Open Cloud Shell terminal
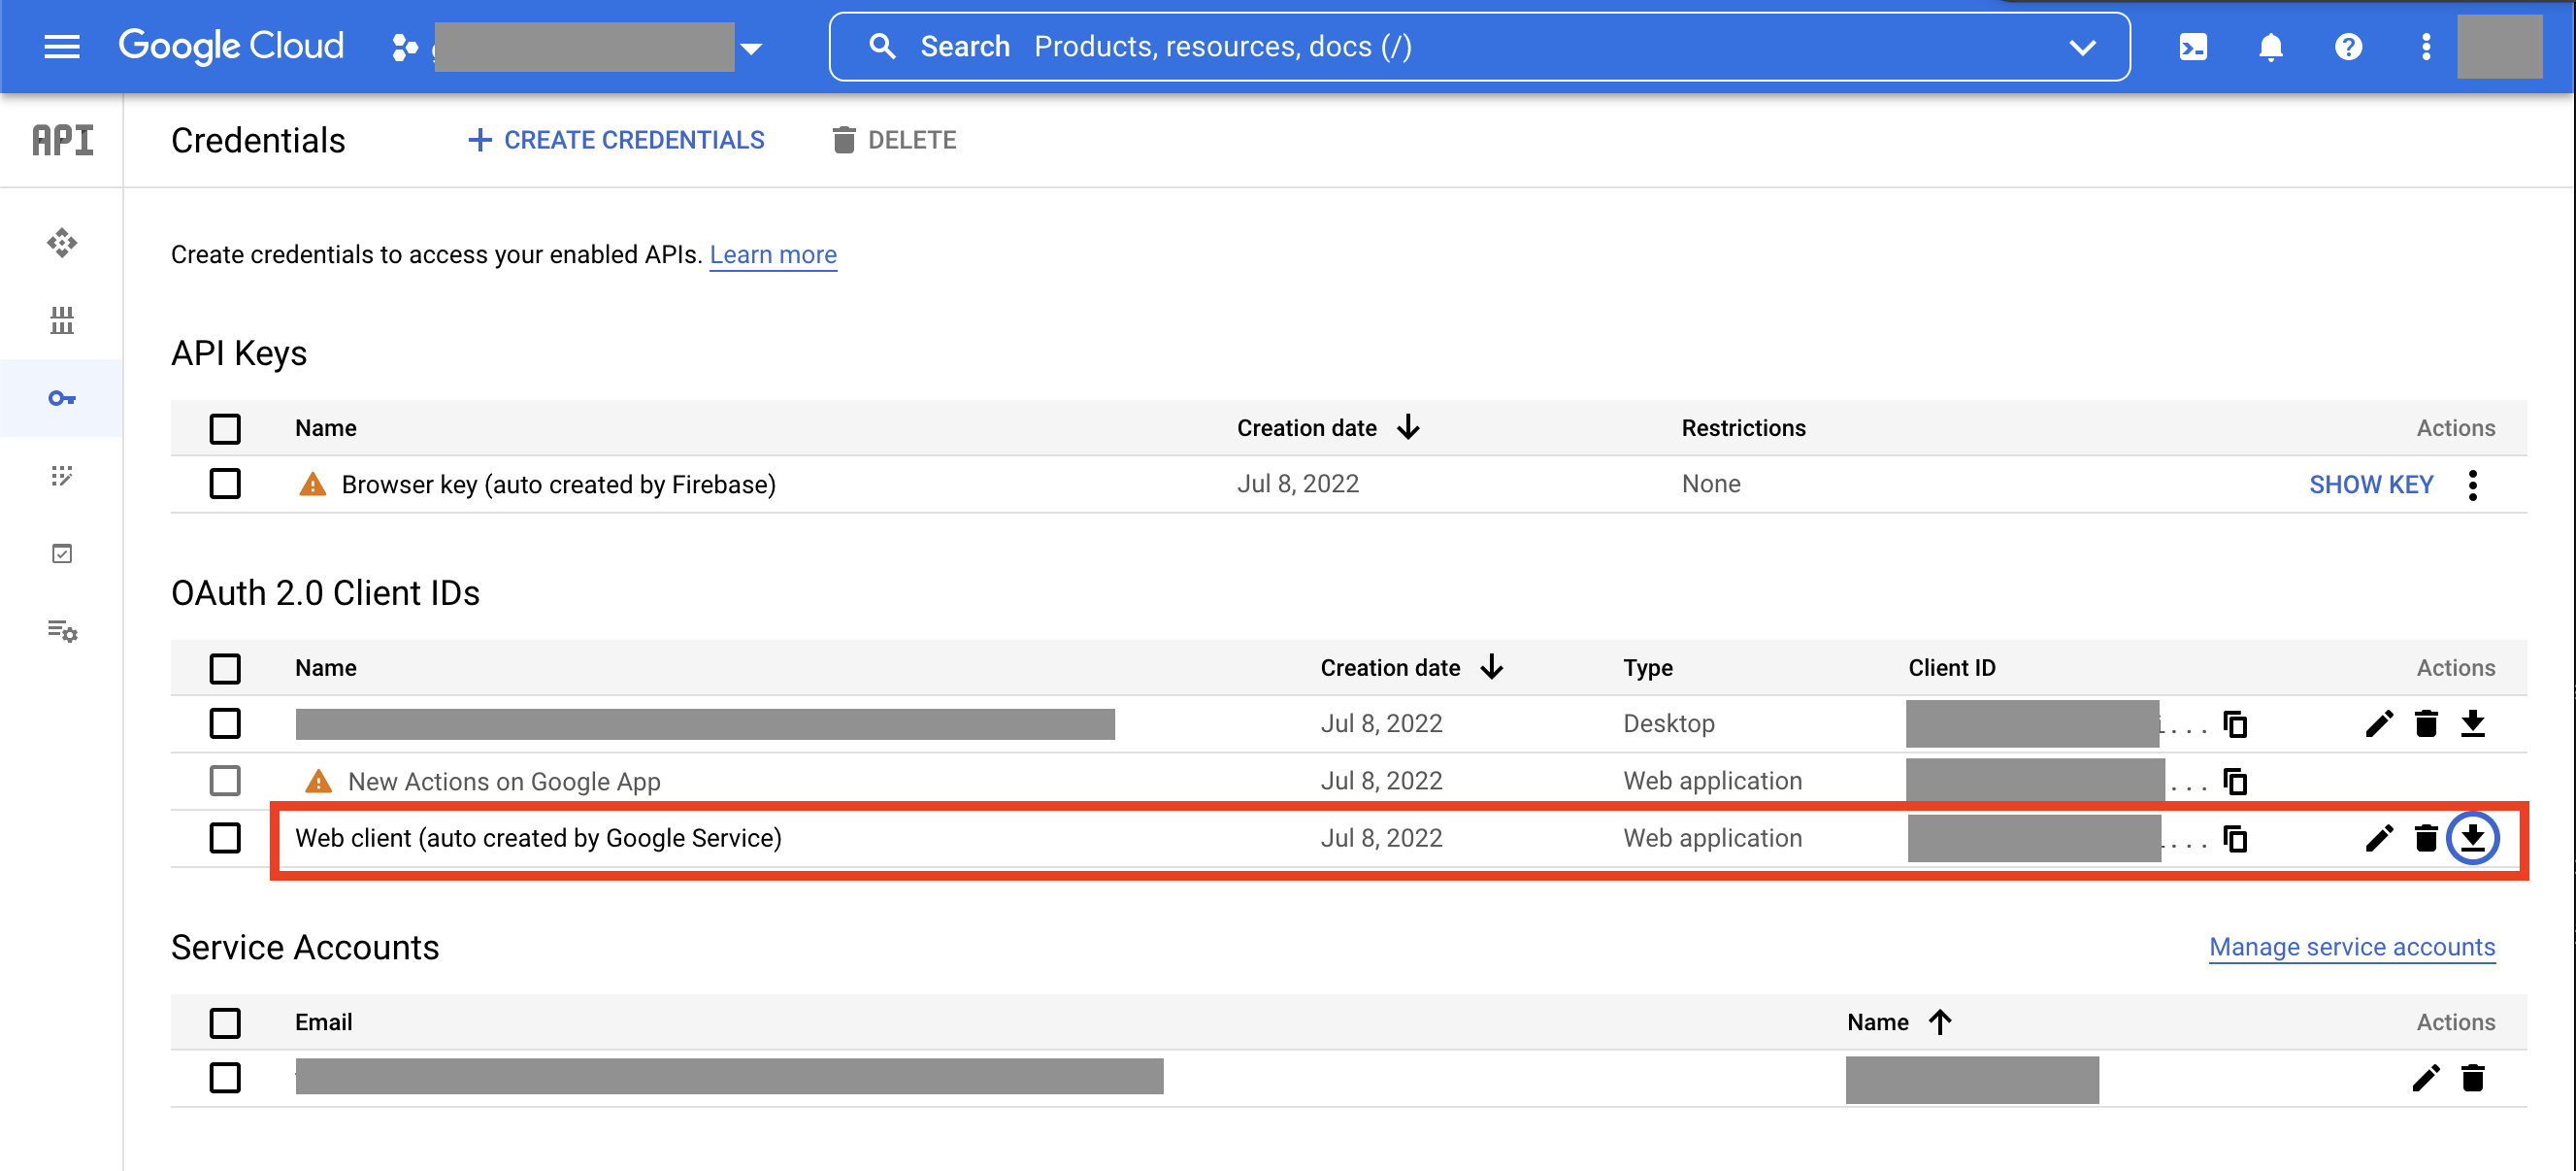Image resolution: width=2576 pixels, height=1171 pixels. 2192,46
